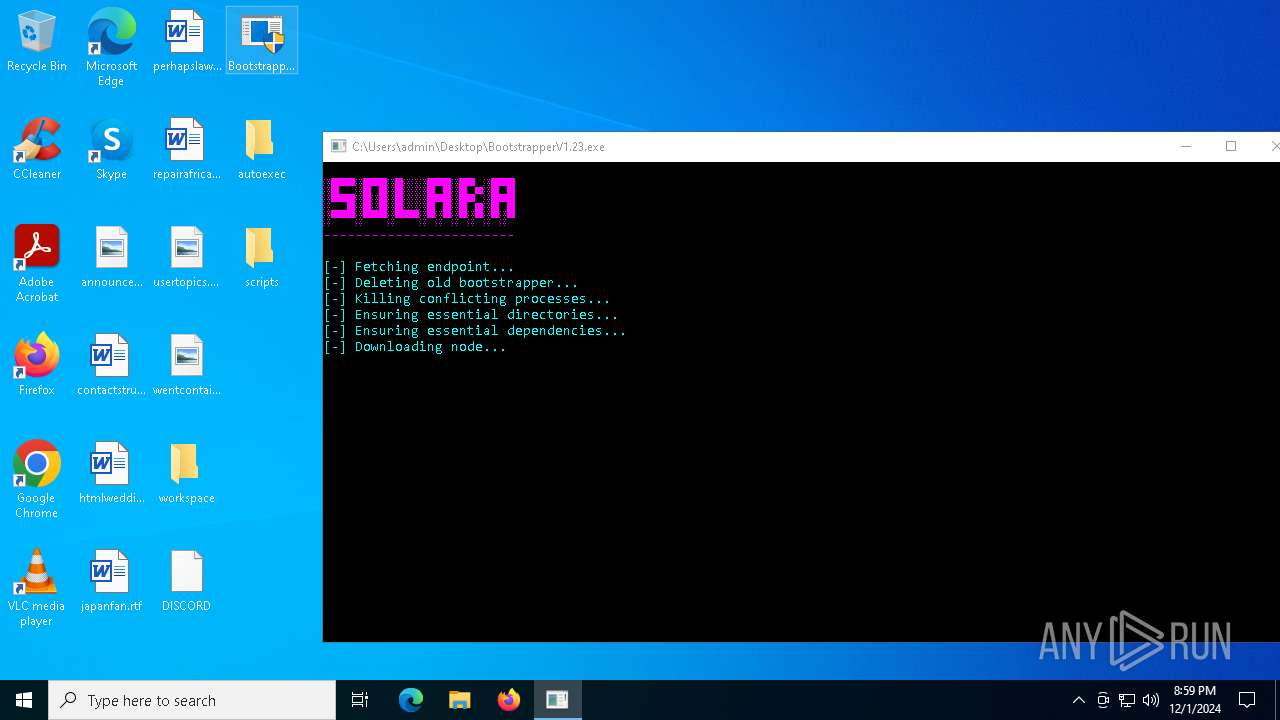Select the Bootstrapper desktop executable icon
Screen dimensions: 1280x720
tap(262, 42)
